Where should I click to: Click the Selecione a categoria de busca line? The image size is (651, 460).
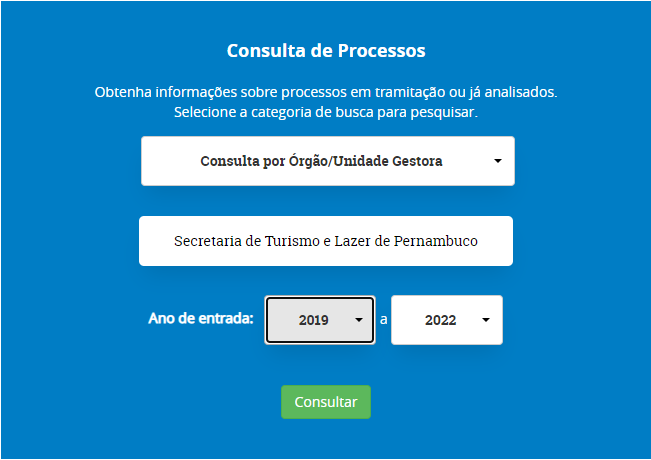click(x=326, y=112)
